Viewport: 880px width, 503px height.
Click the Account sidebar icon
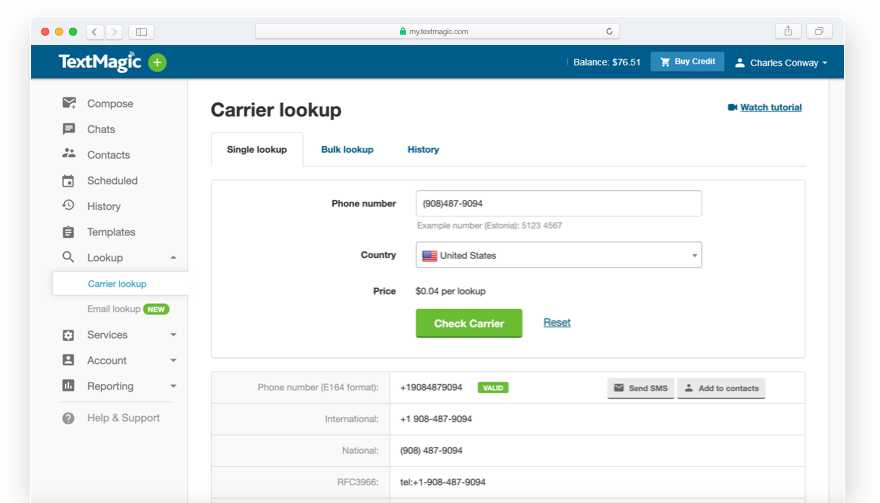click(x=68, y=360)
